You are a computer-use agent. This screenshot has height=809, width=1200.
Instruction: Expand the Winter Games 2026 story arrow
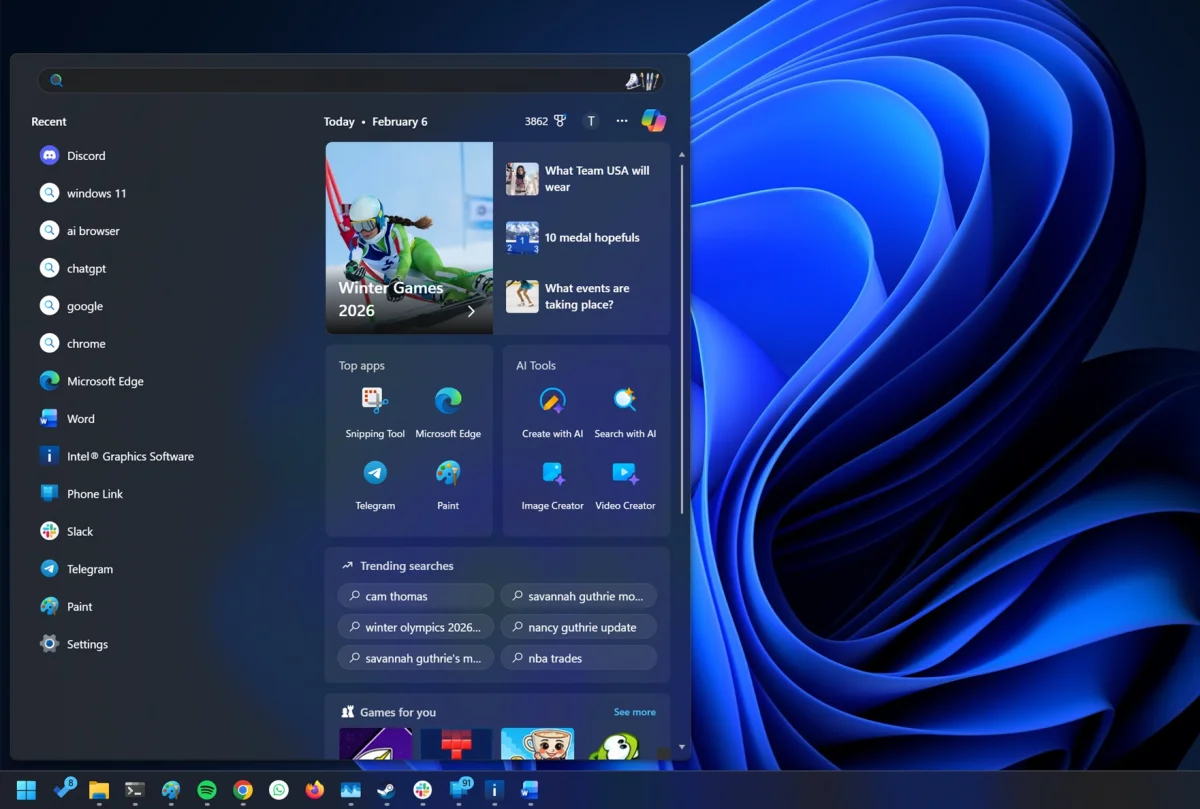470,311
